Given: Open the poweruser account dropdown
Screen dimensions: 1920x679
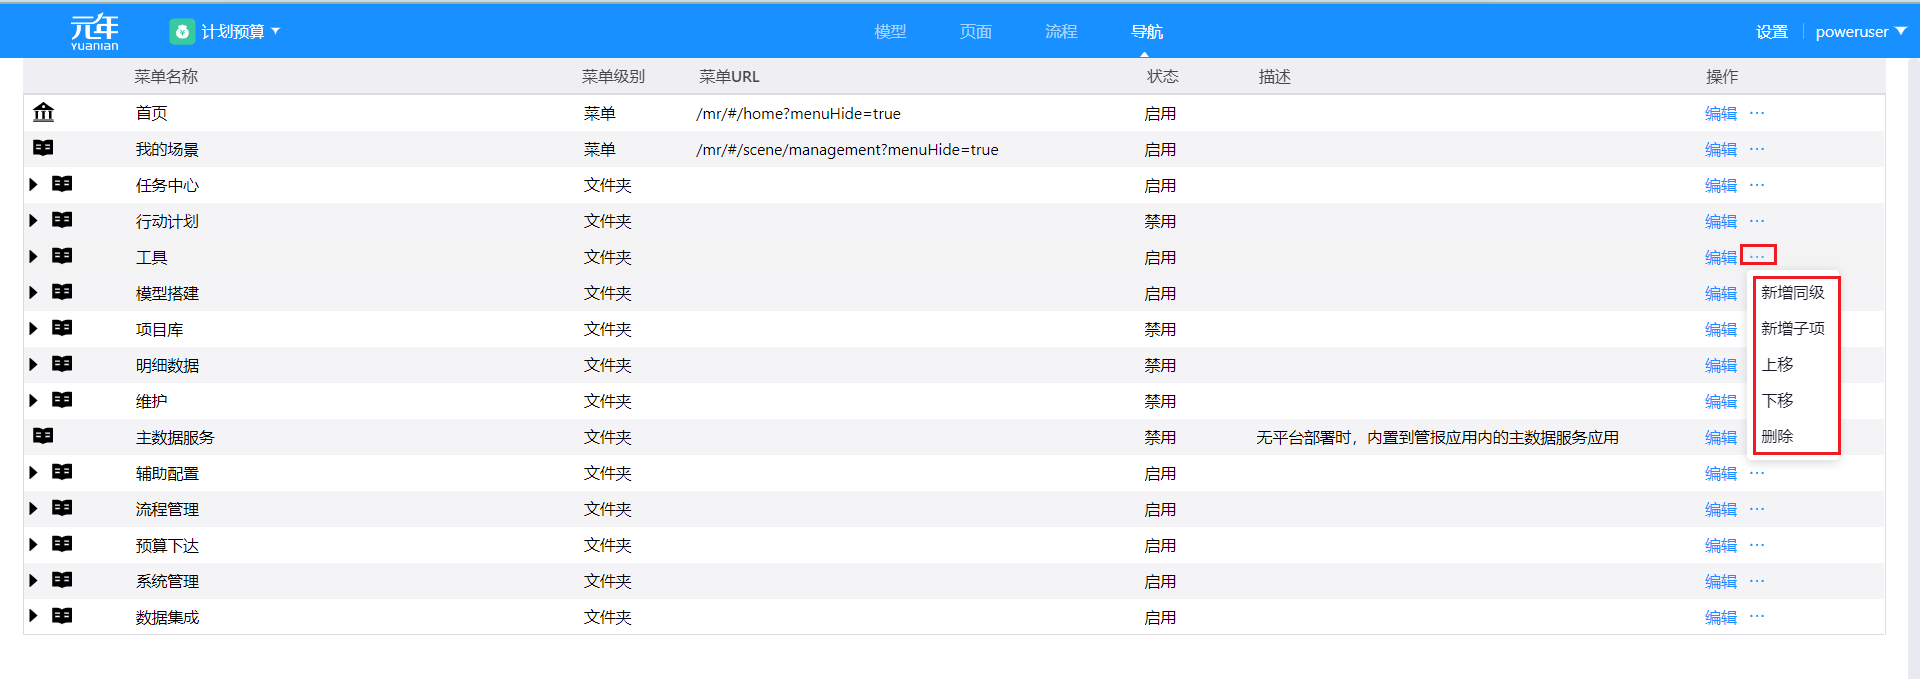Looking at the screenshot, I should 1860,32.
